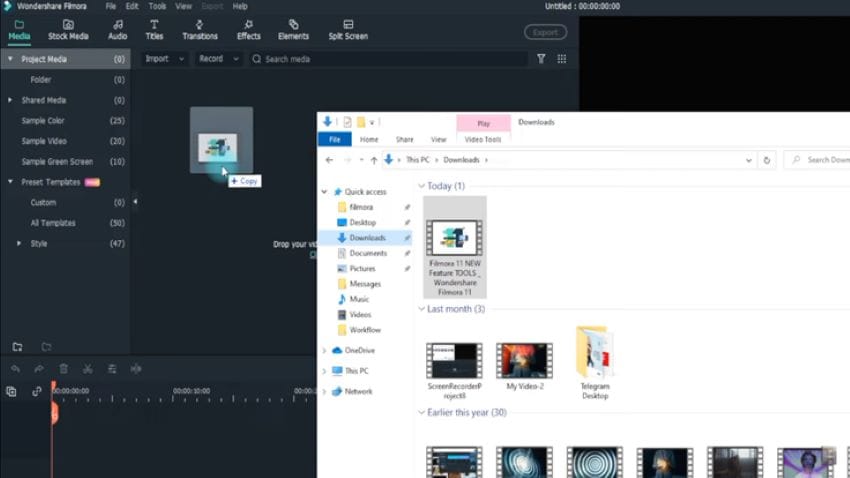Select Filmora 11 NEW Feature video file
Viewport: 850px width, 478px height.
[x=455, y=247]
